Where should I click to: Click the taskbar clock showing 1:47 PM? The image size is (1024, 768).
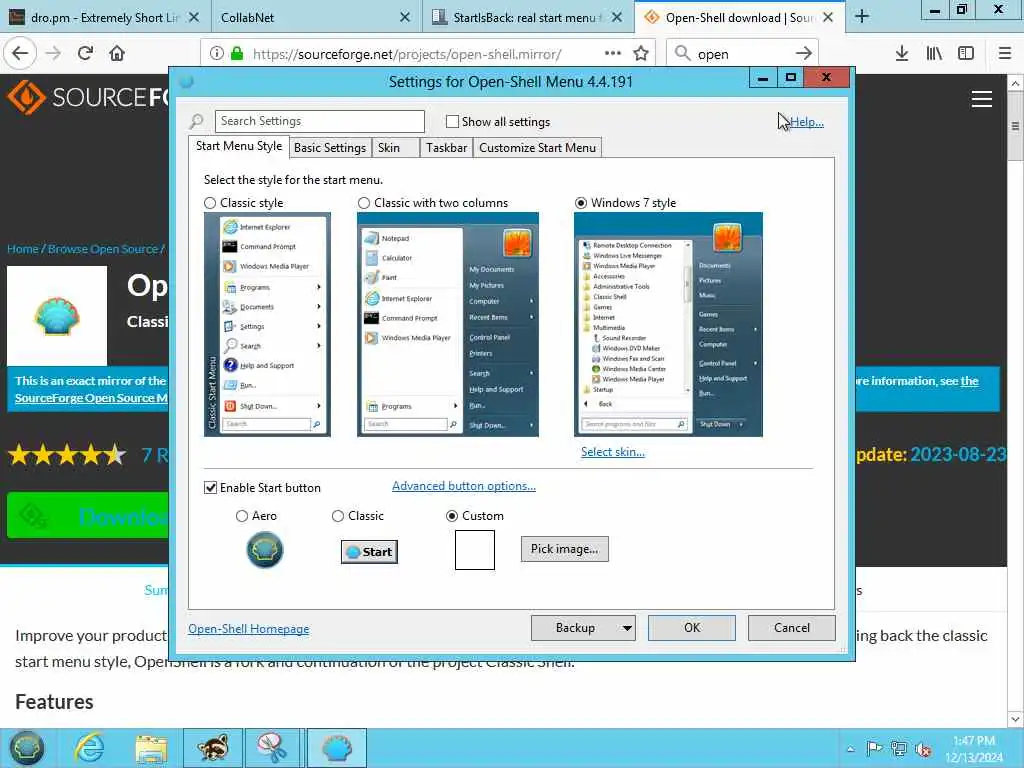973,748
